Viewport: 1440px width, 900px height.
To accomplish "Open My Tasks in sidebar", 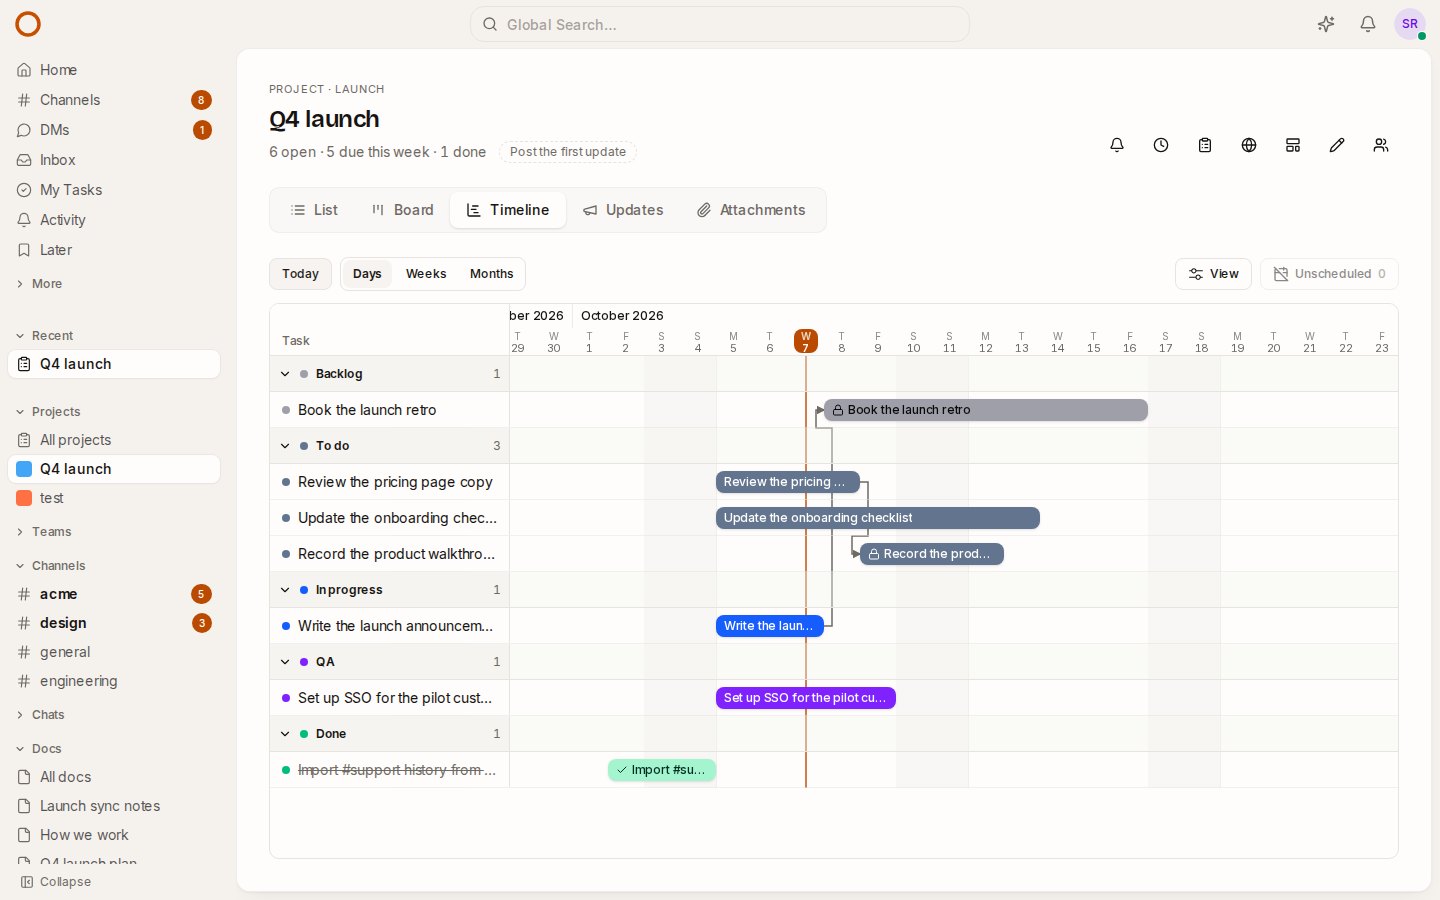I will click(114, 190).
